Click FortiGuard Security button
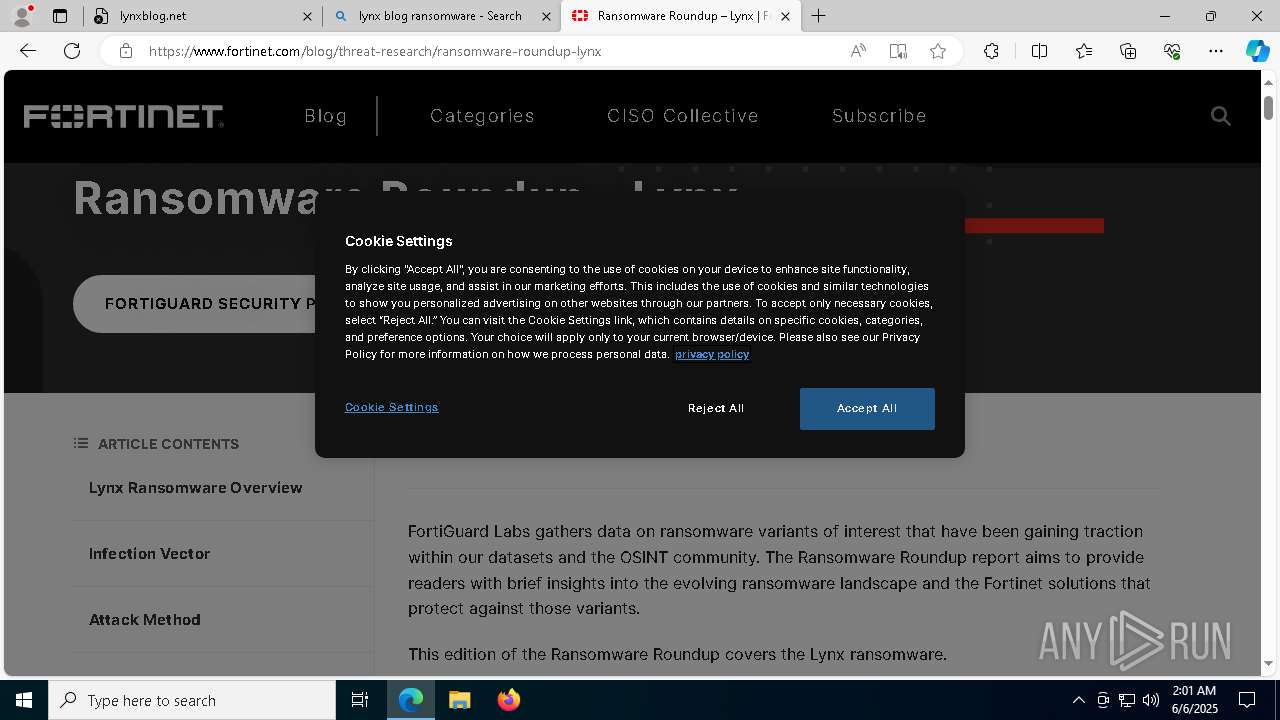The width and height of the screenshot is (1280, 720). (x=195, y=304)
